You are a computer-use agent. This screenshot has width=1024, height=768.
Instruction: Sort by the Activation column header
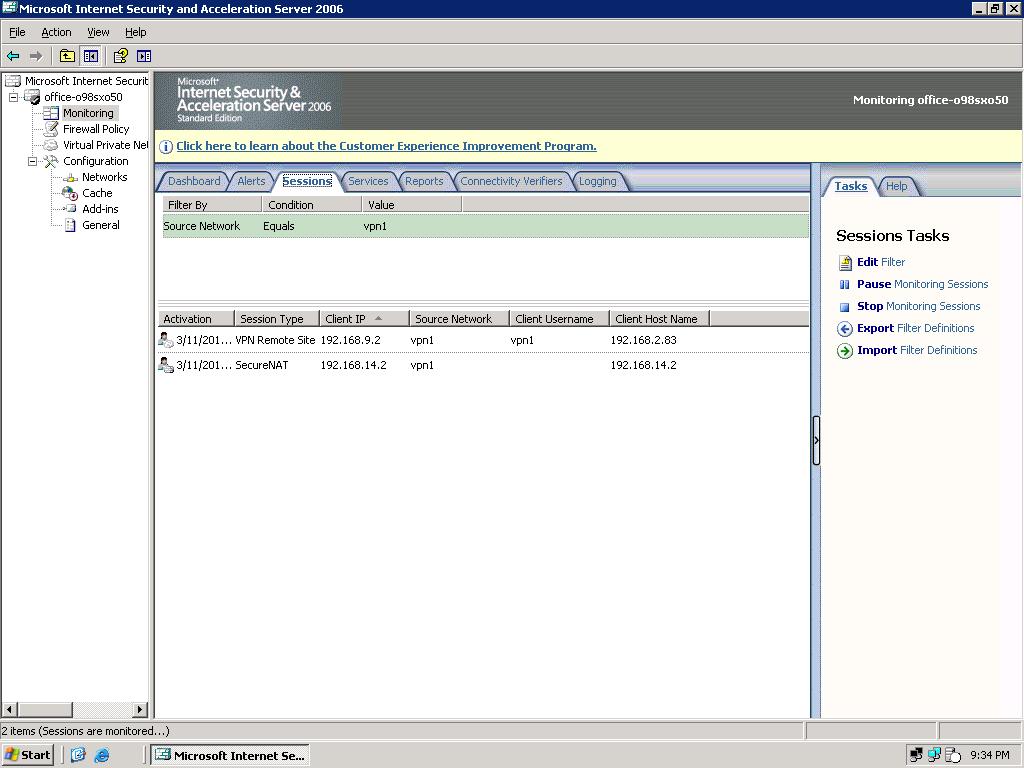tap(196, 319)
